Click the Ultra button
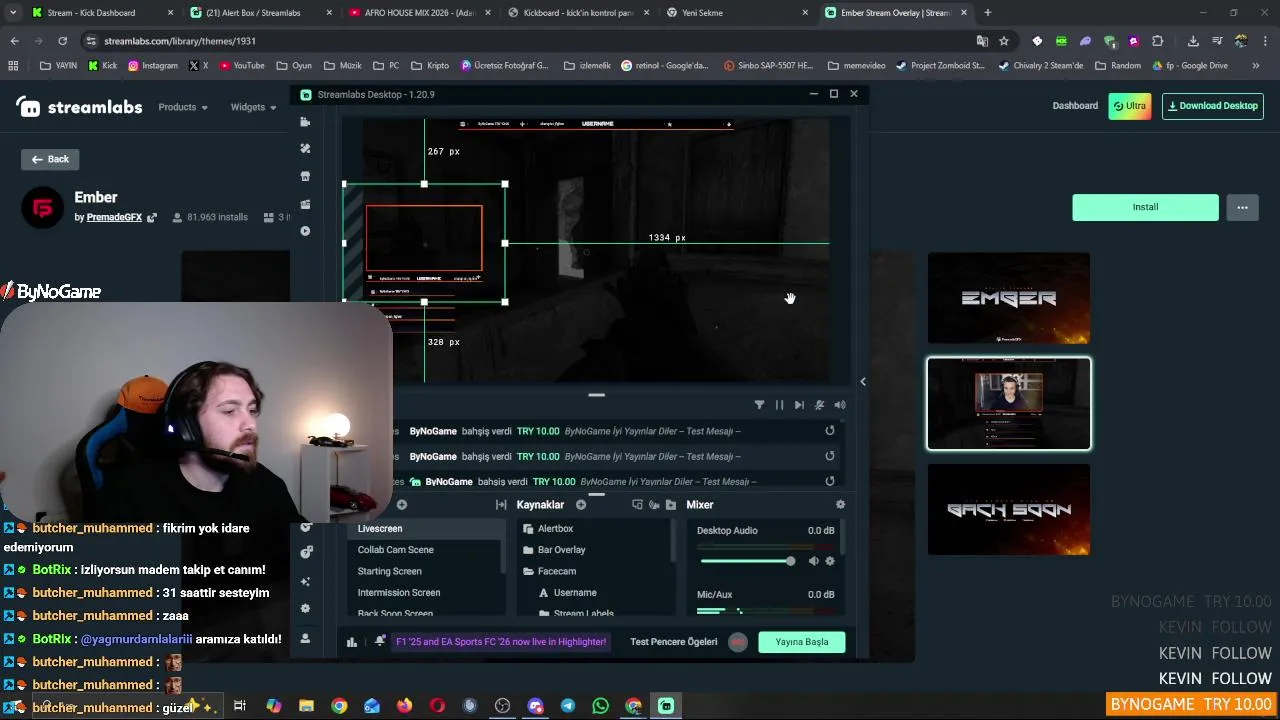This screenshot has width=1280, height=720. point(1130,106)
